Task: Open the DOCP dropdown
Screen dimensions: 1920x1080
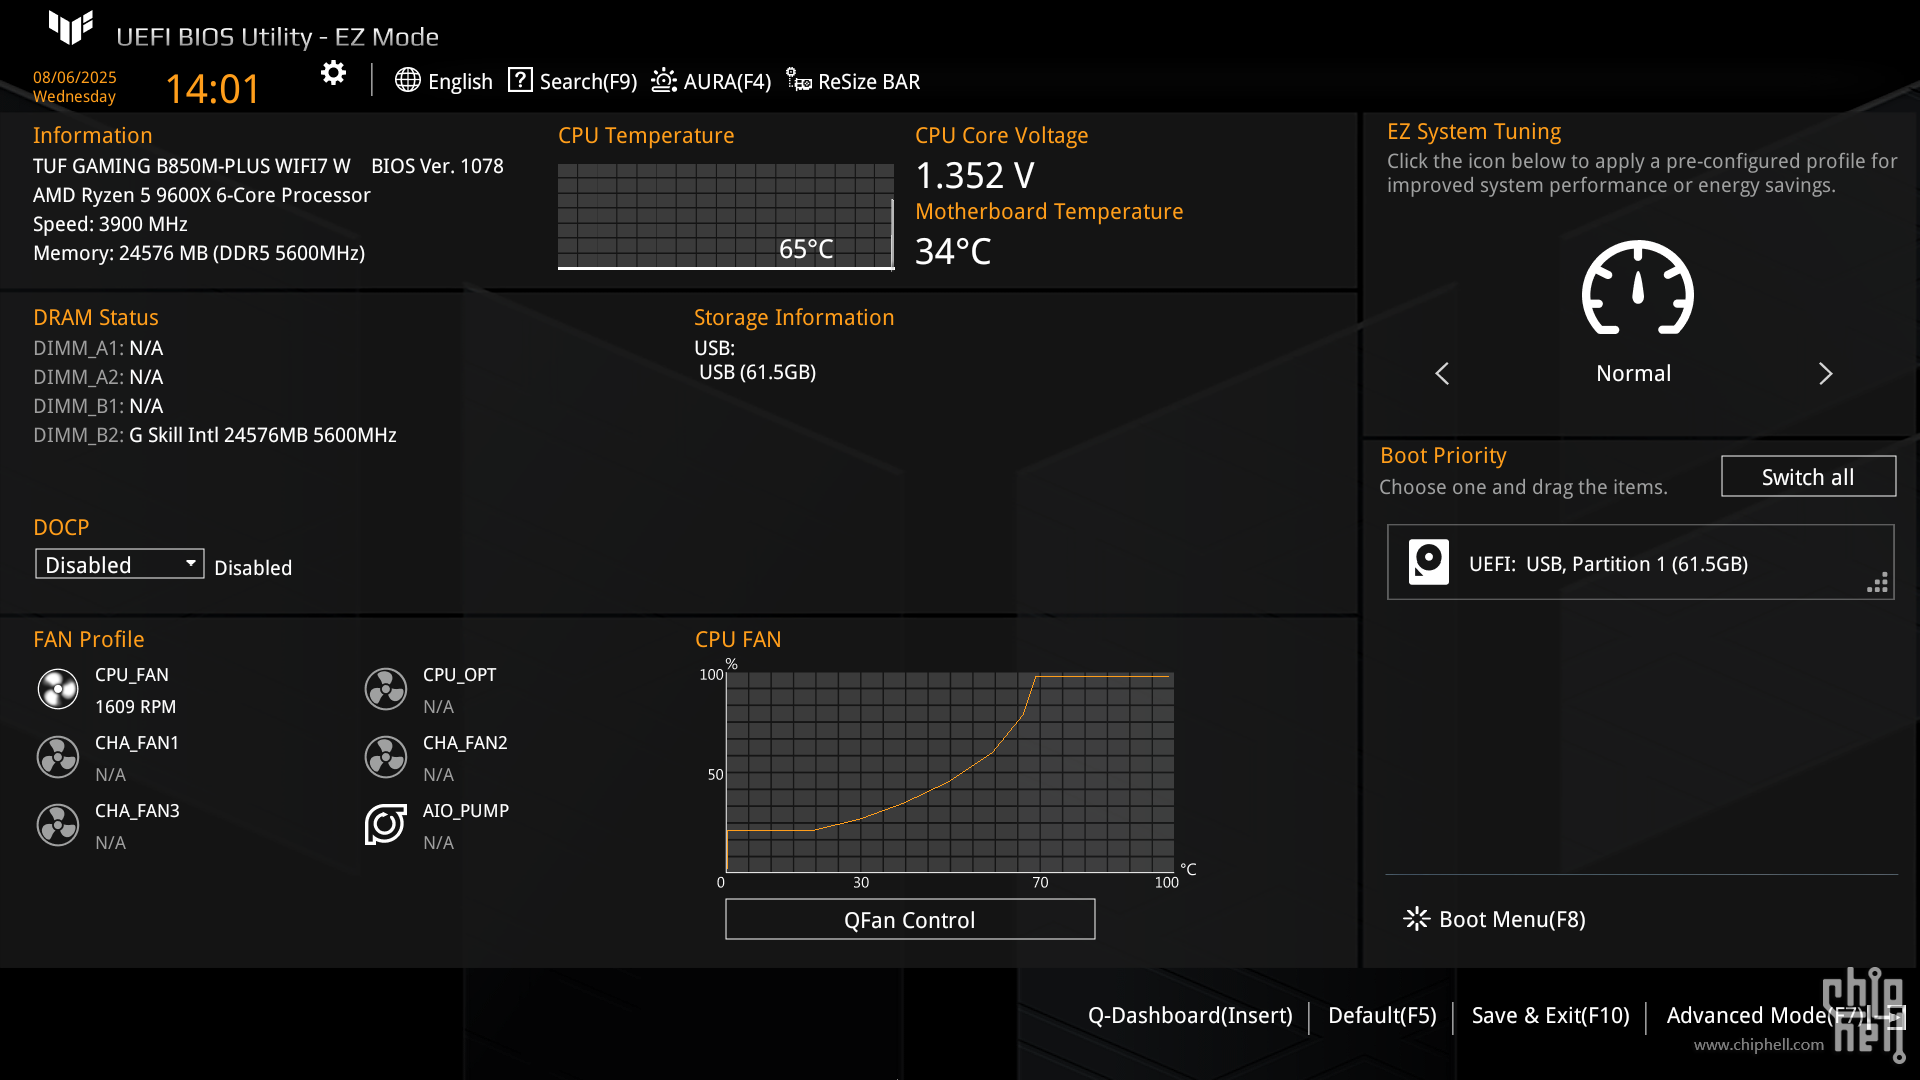Action: pos(120,564)
